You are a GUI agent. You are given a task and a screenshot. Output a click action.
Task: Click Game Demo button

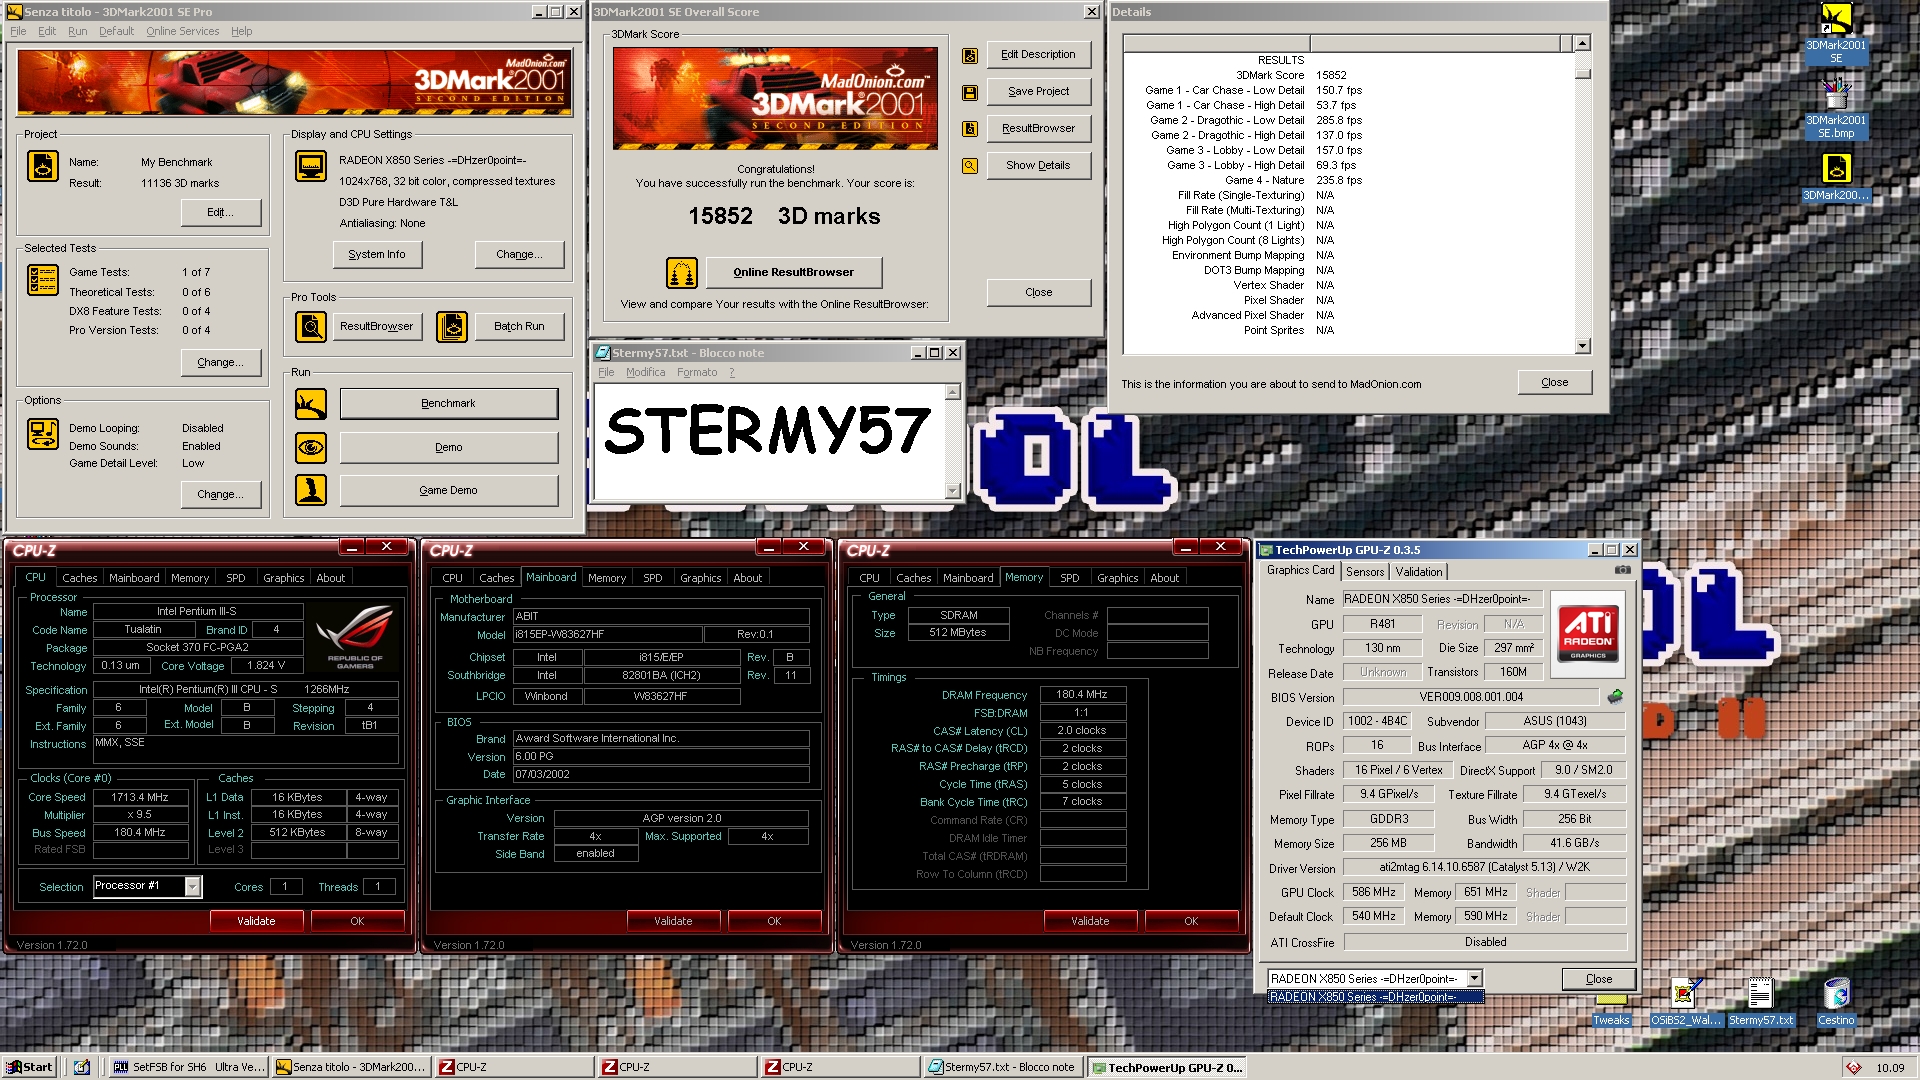coord(449,491)
